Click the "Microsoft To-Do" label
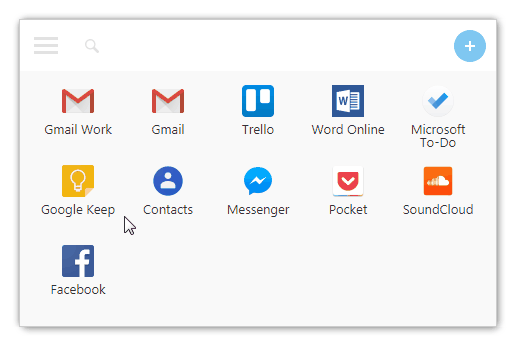This screenshot has width=516, height=360. (x=438, y=136)
